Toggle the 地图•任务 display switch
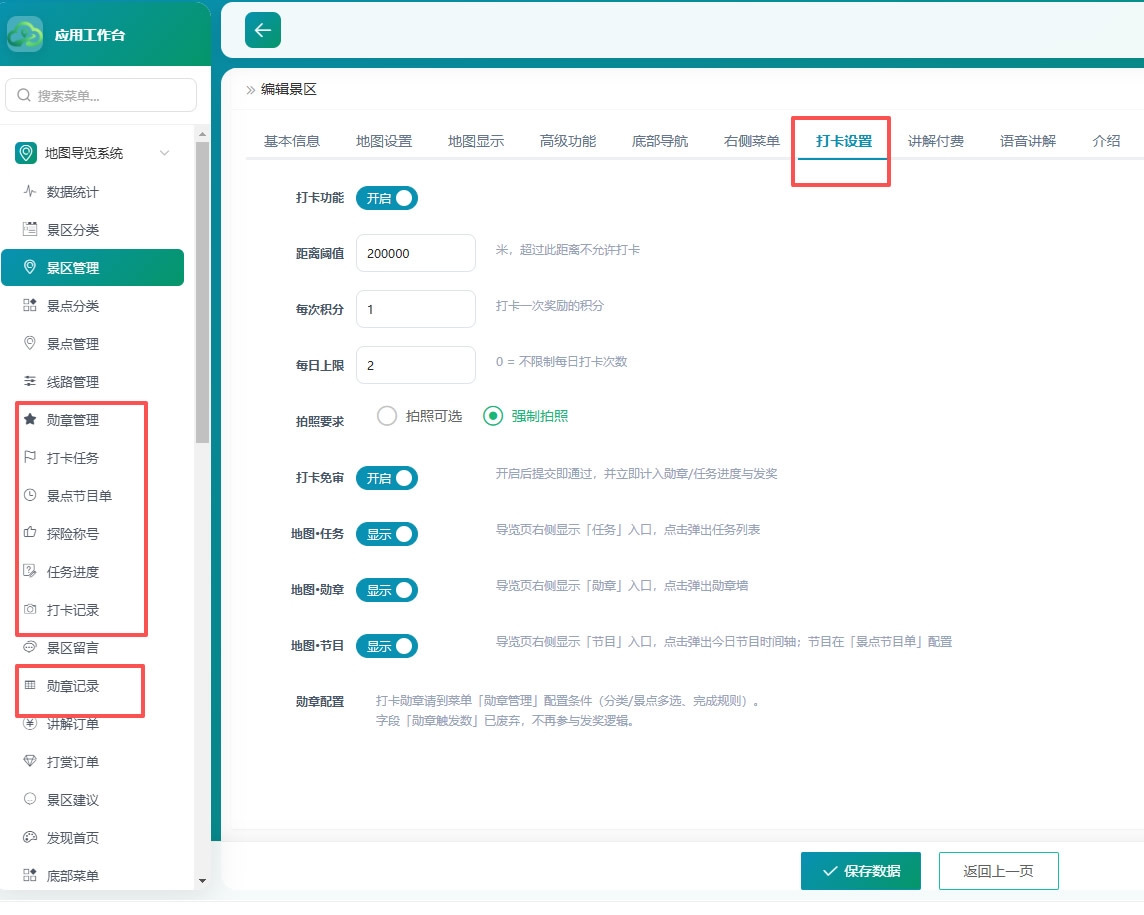The height and width of the screenshot is (915, 1144). click(x=387, y=534)
